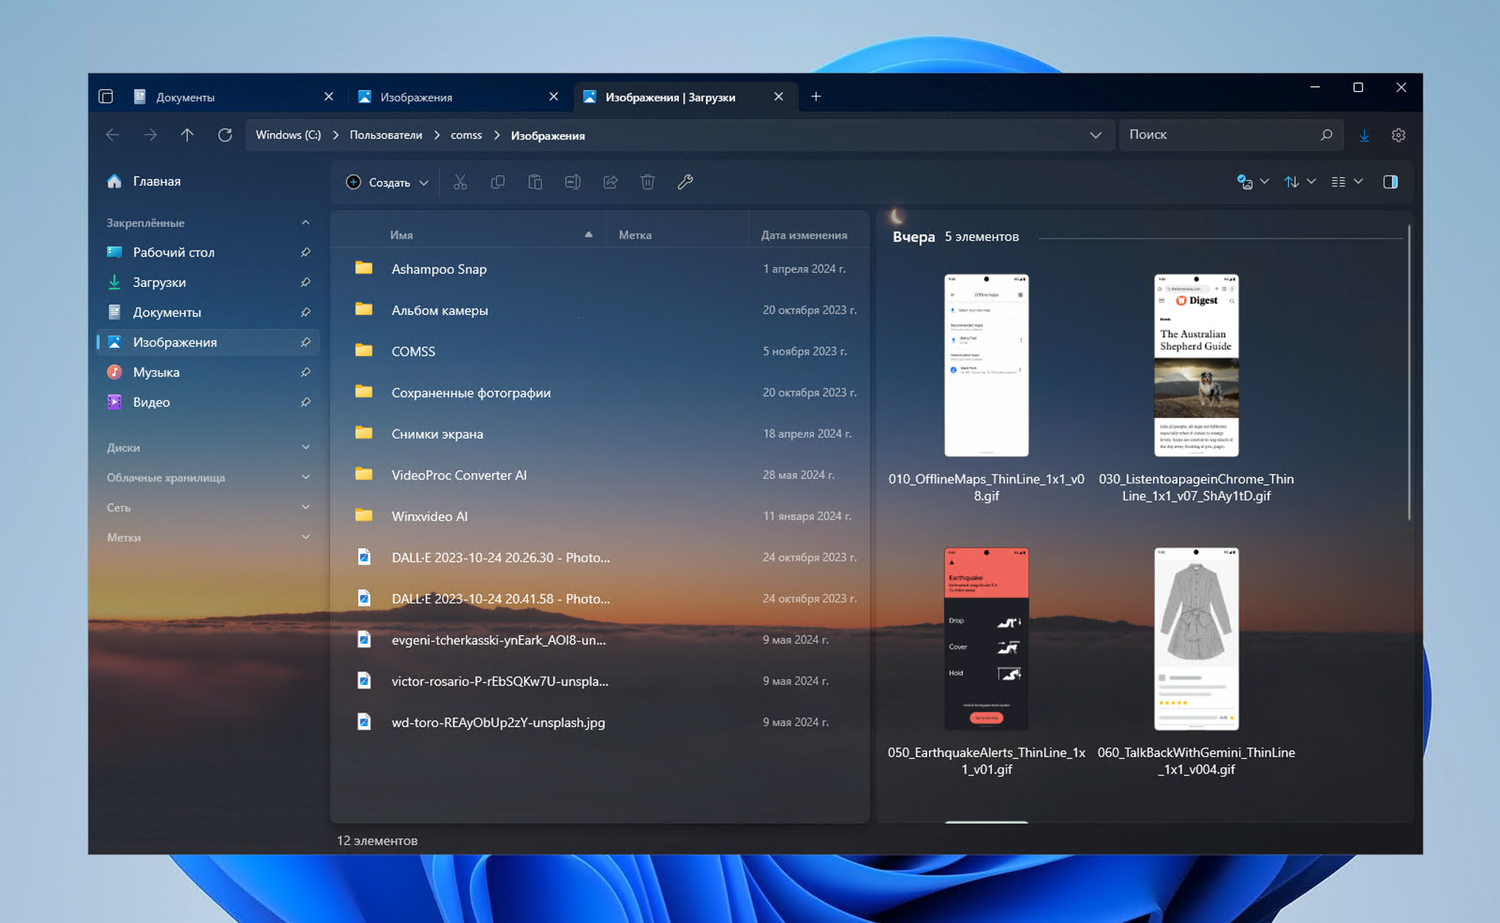Image resolution: width=1500 pixels, height=923 pixels.
Task: Go back with the back arrow
Action: 112,135
